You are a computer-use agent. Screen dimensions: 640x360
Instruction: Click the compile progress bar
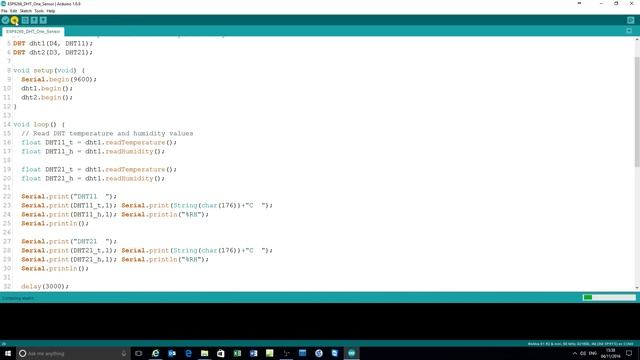click(609, 297)
